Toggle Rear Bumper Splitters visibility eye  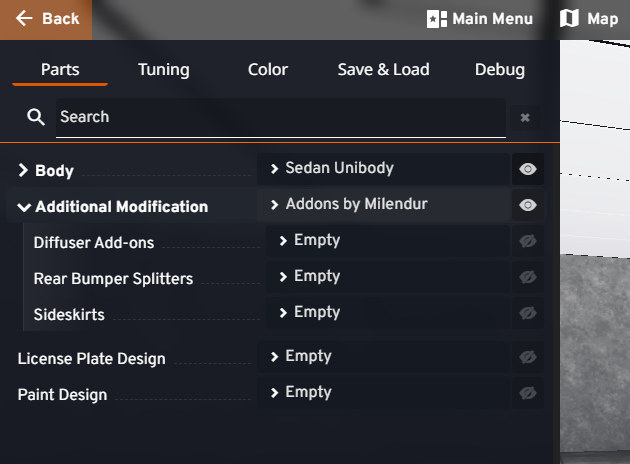coord(528,277)
